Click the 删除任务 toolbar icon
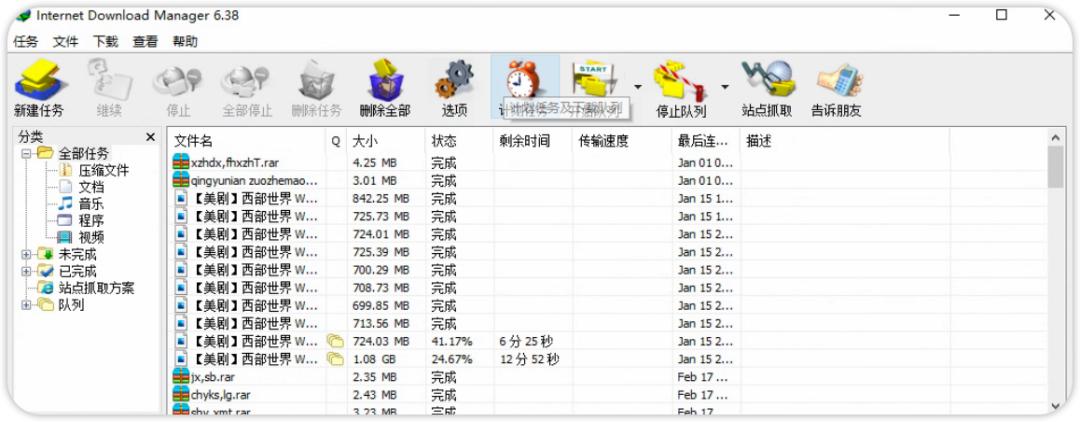Image resolution: width=1080 pixels, height=422 pixels. 316,81
